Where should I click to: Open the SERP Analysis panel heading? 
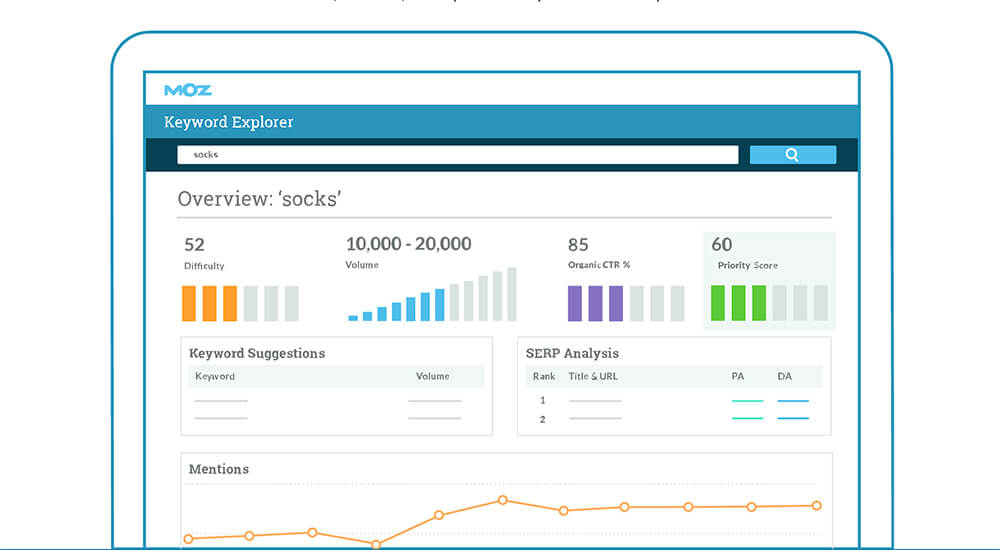[x=572, y=353]
